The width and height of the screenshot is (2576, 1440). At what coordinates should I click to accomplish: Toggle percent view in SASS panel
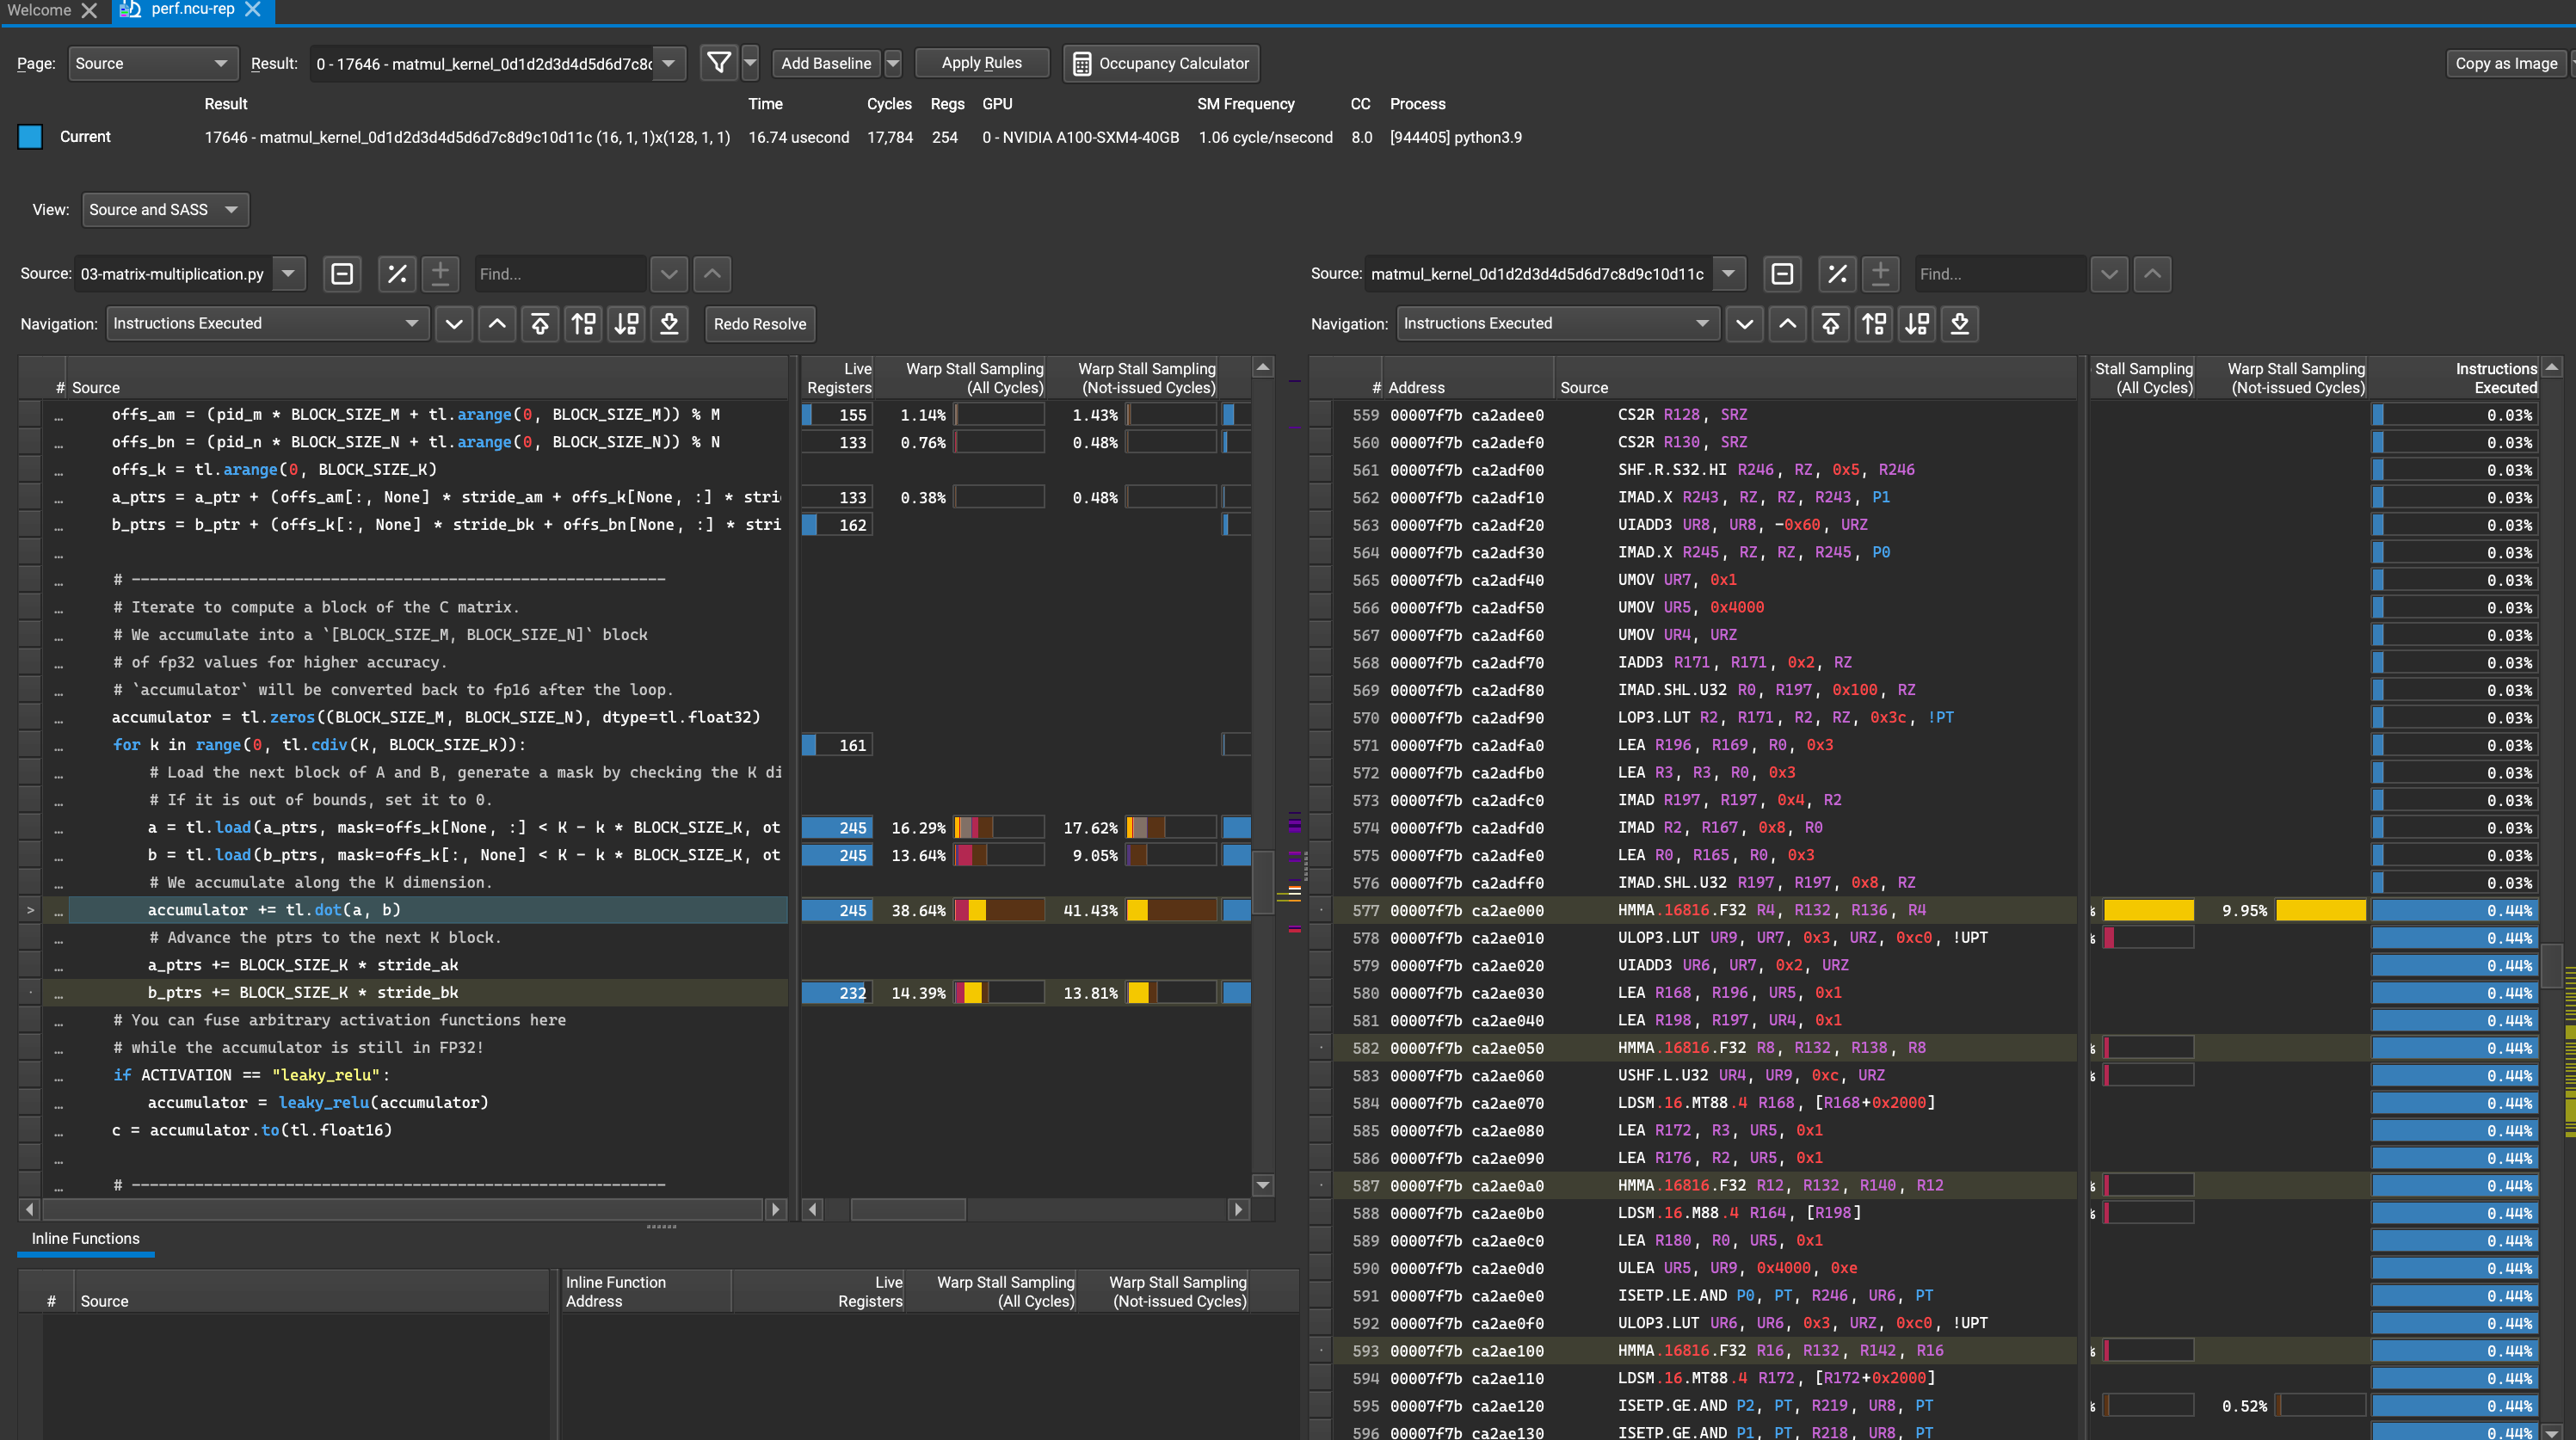tap(1837, 274)
